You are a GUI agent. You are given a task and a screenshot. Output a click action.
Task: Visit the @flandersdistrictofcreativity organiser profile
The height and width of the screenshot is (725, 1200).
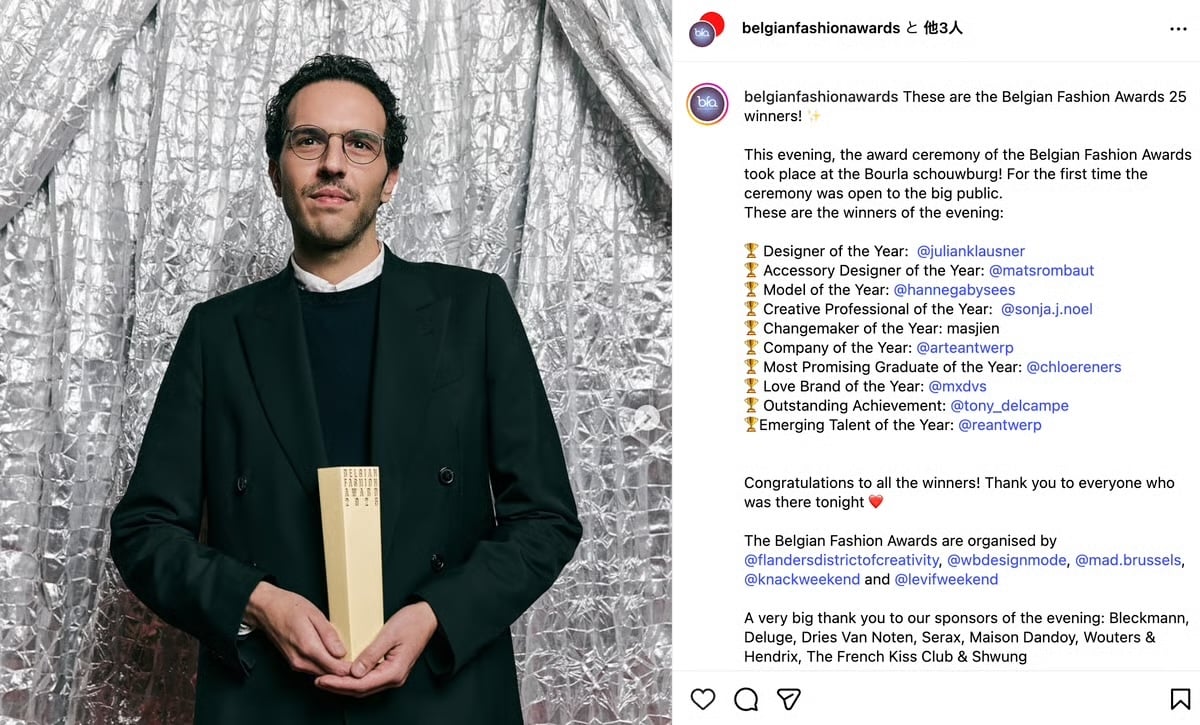842,560
